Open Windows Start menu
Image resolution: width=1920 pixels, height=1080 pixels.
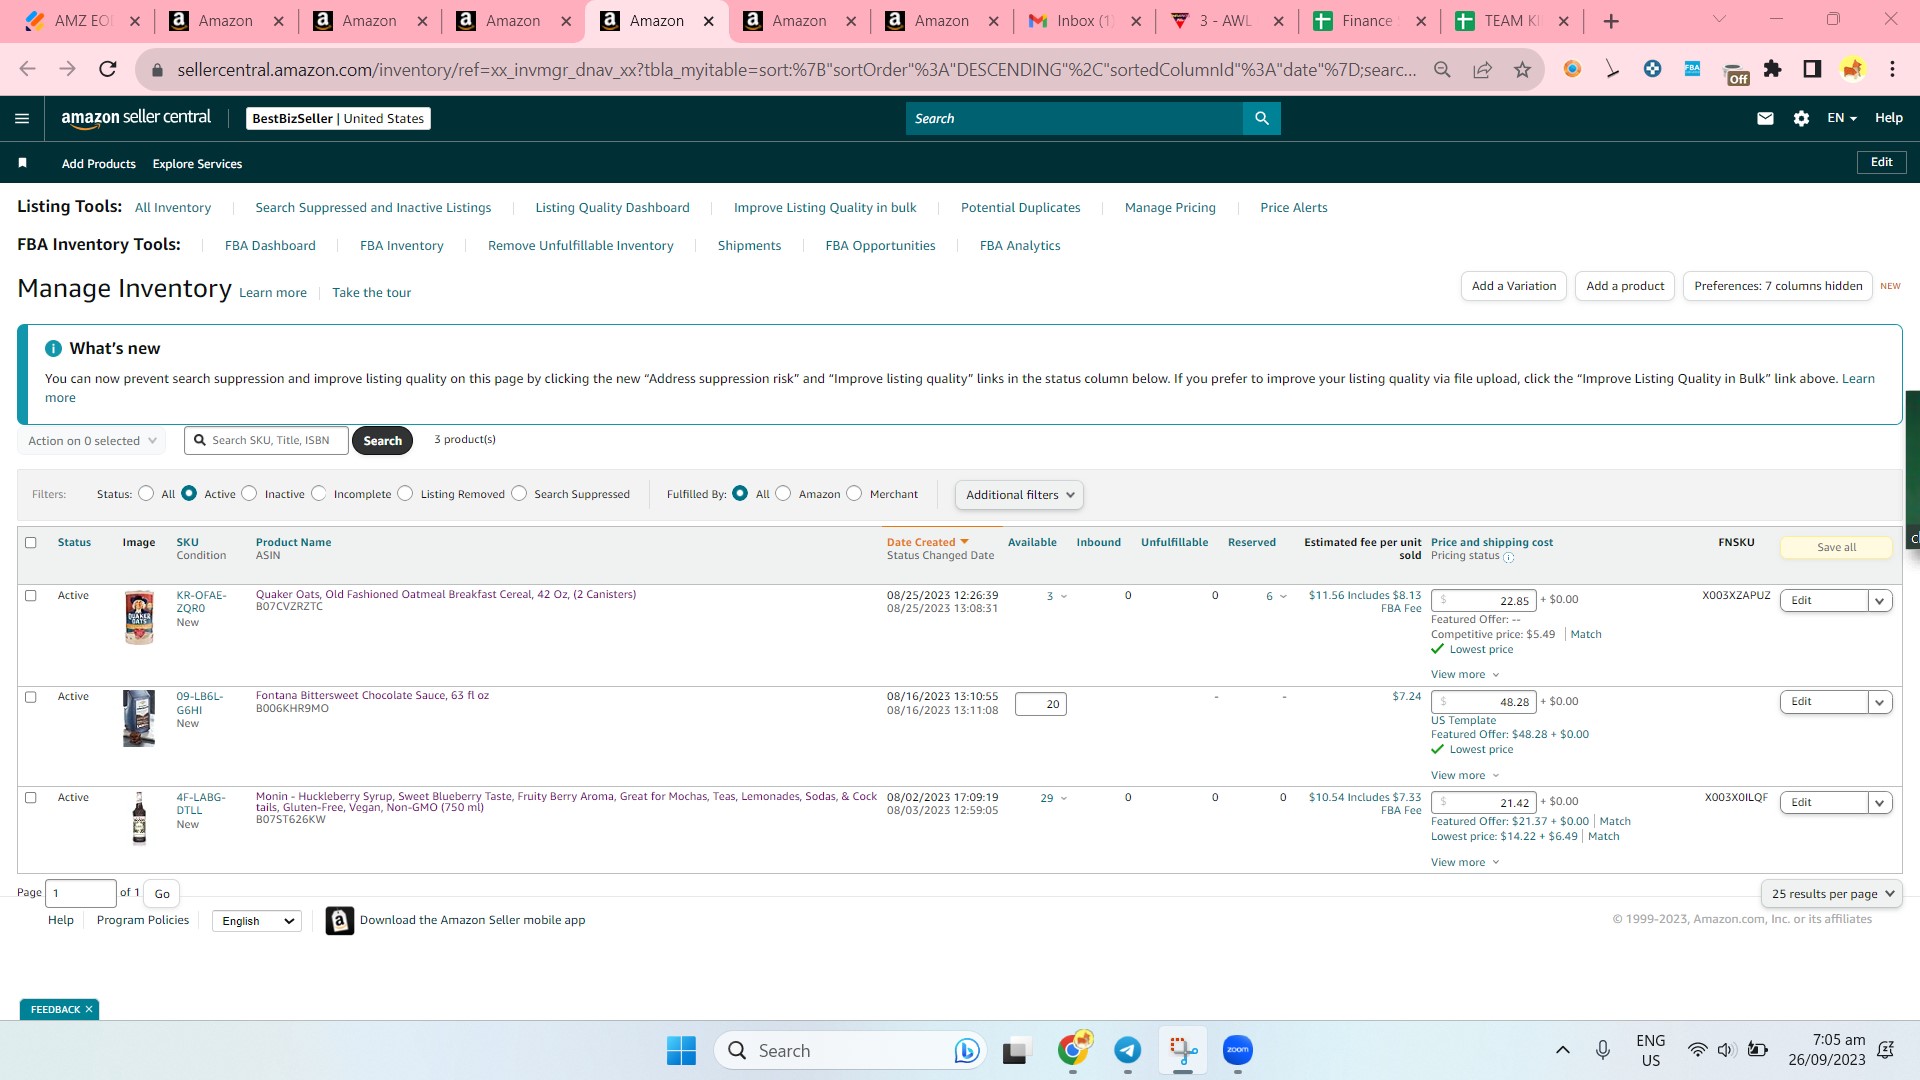[x=681, y=1050]
